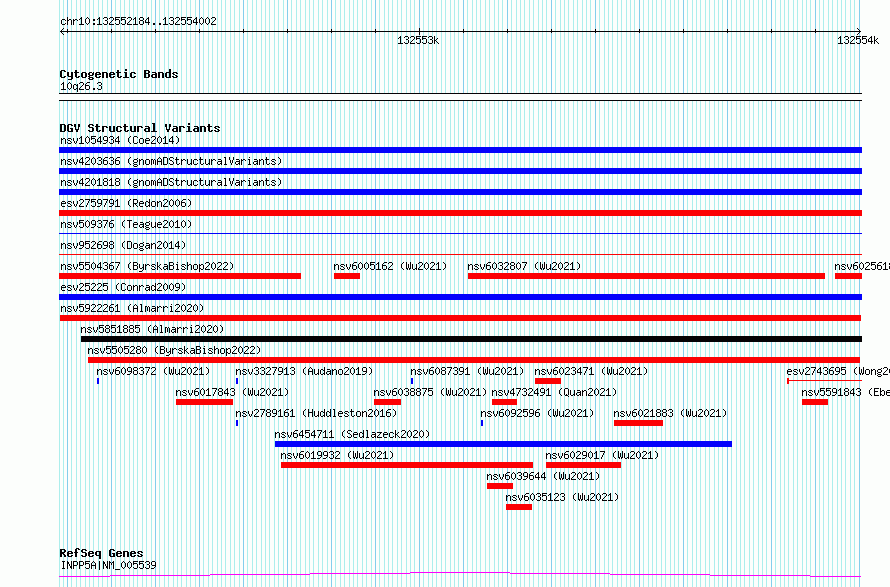Select nsv952698 (Dogan2014) label
The width and height of the screenshot is (890, 587).
point(123,245)
